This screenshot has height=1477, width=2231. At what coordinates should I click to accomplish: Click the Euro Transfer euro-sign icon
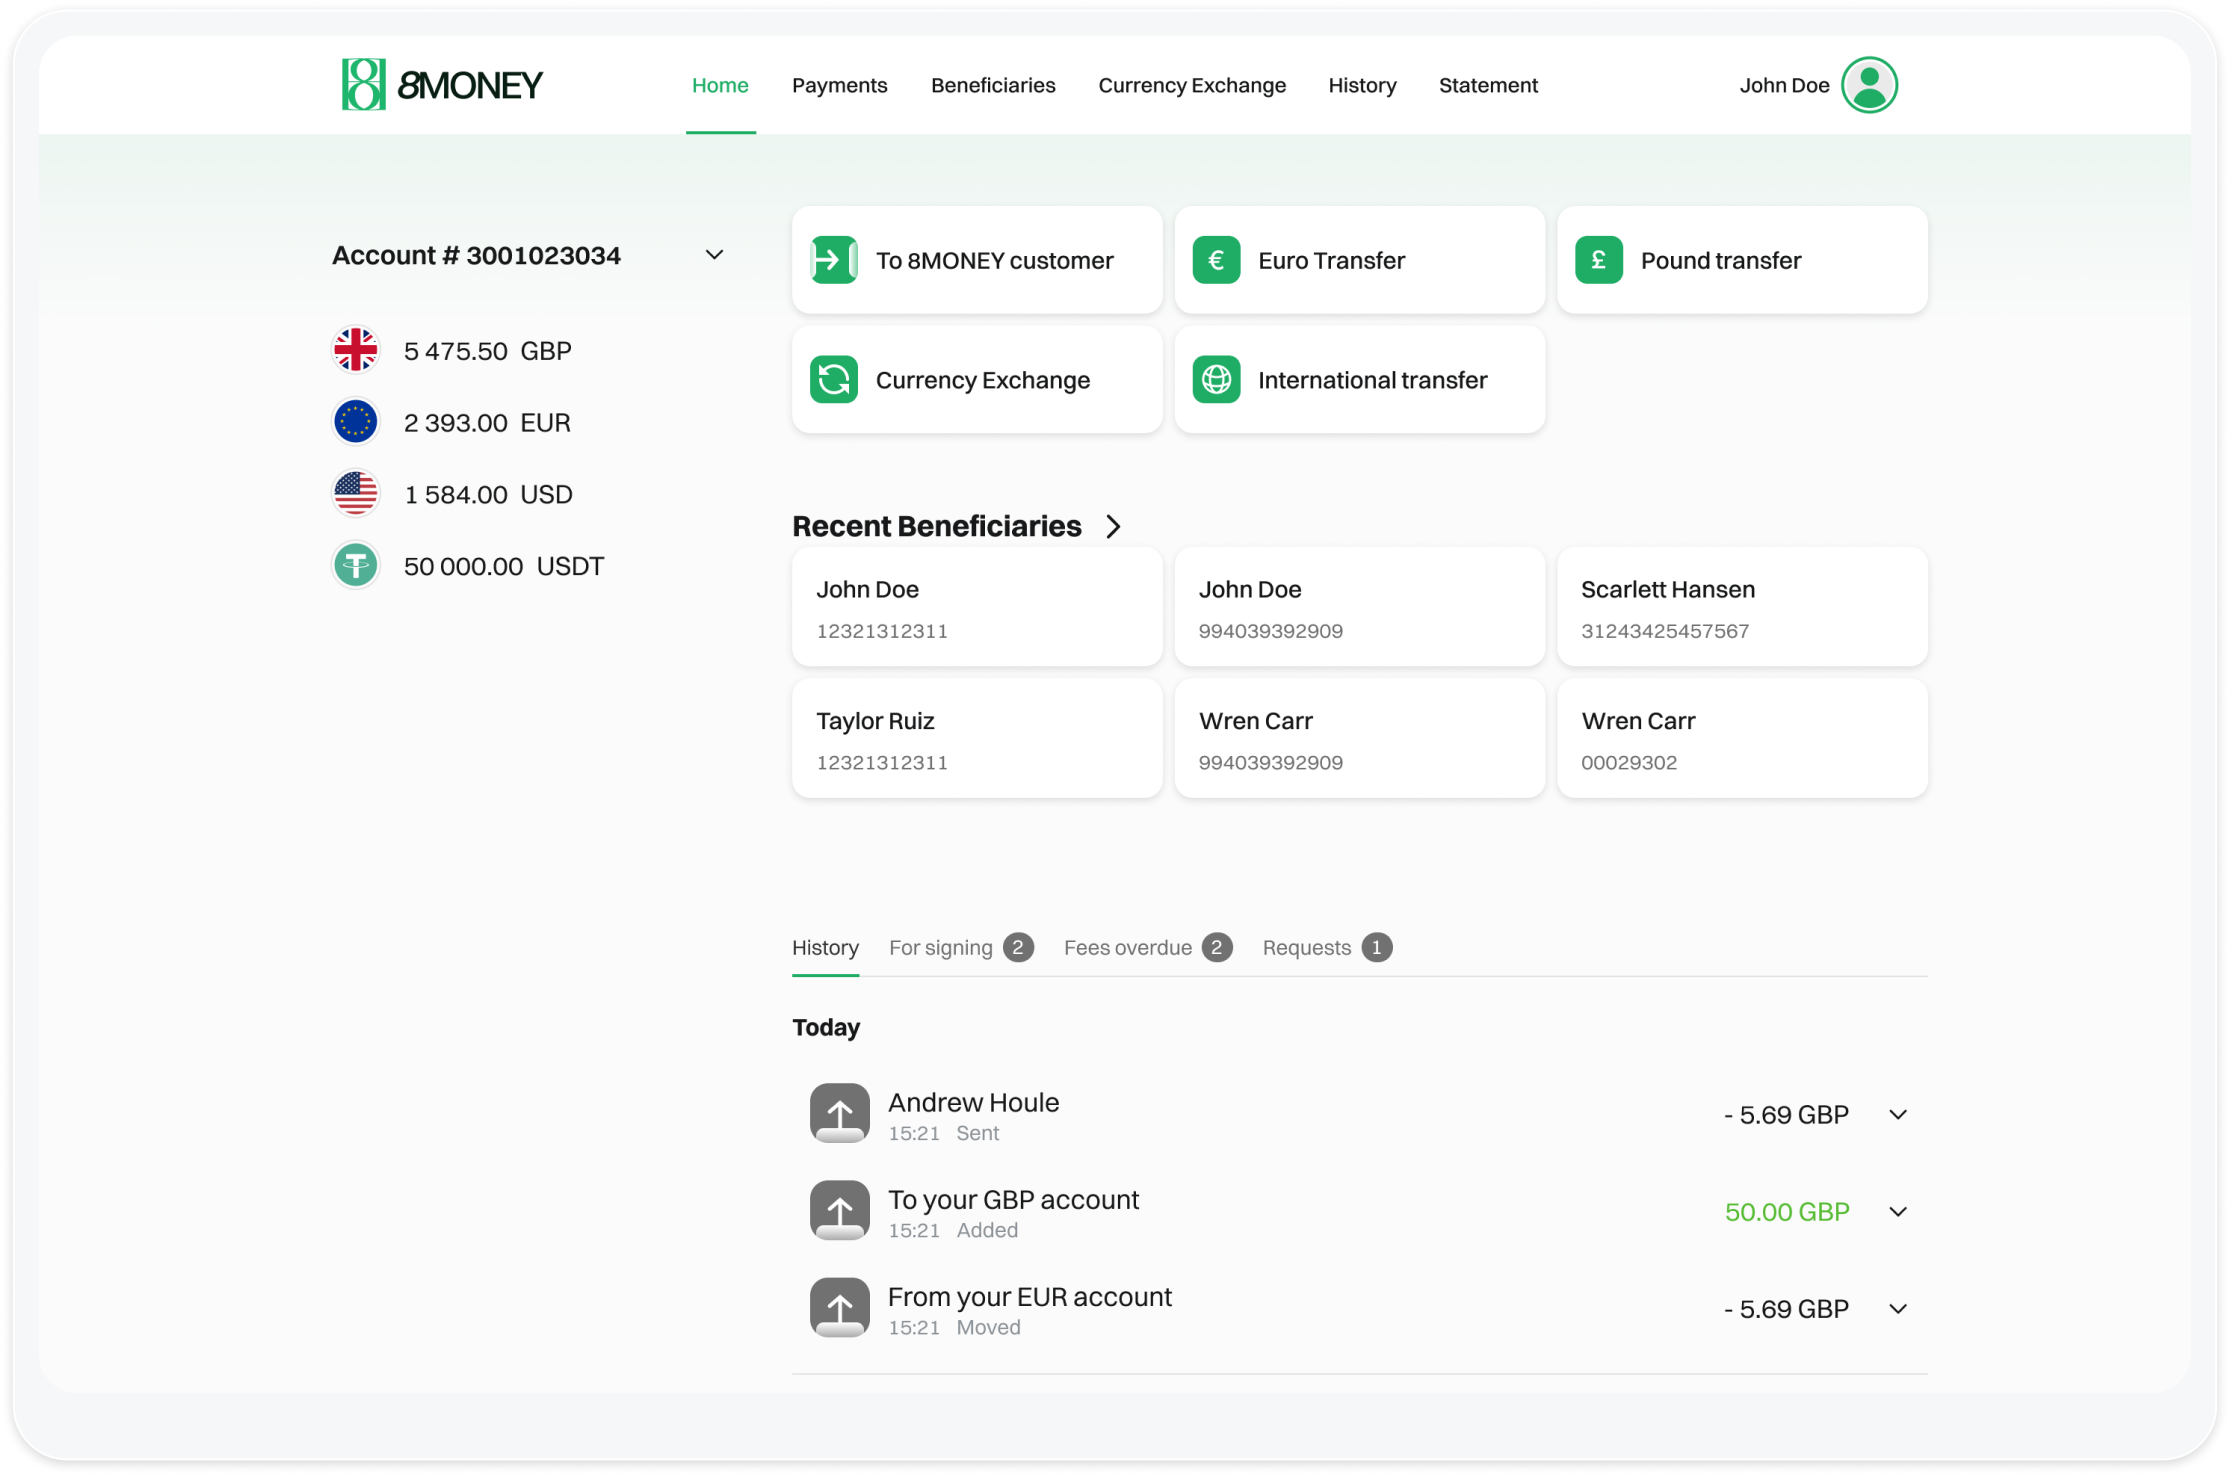point(1216,260)
